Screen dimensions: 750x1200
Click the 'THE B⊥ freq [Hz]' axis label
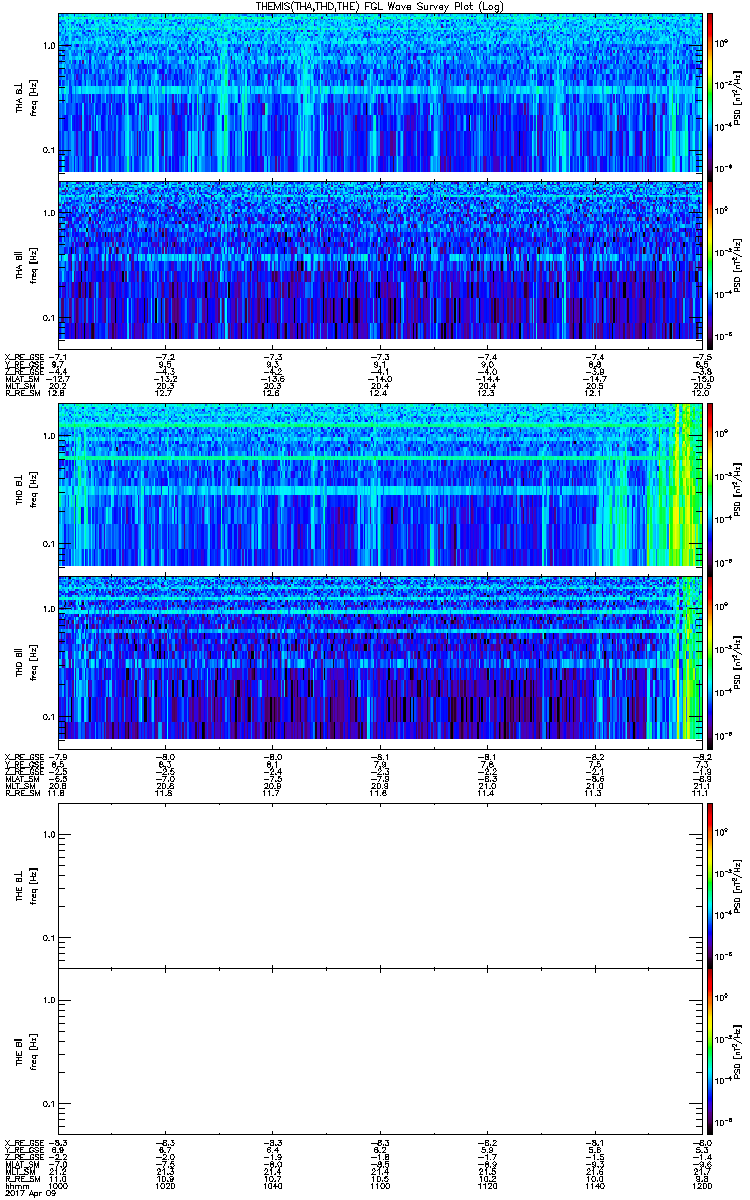coord(26,884)
